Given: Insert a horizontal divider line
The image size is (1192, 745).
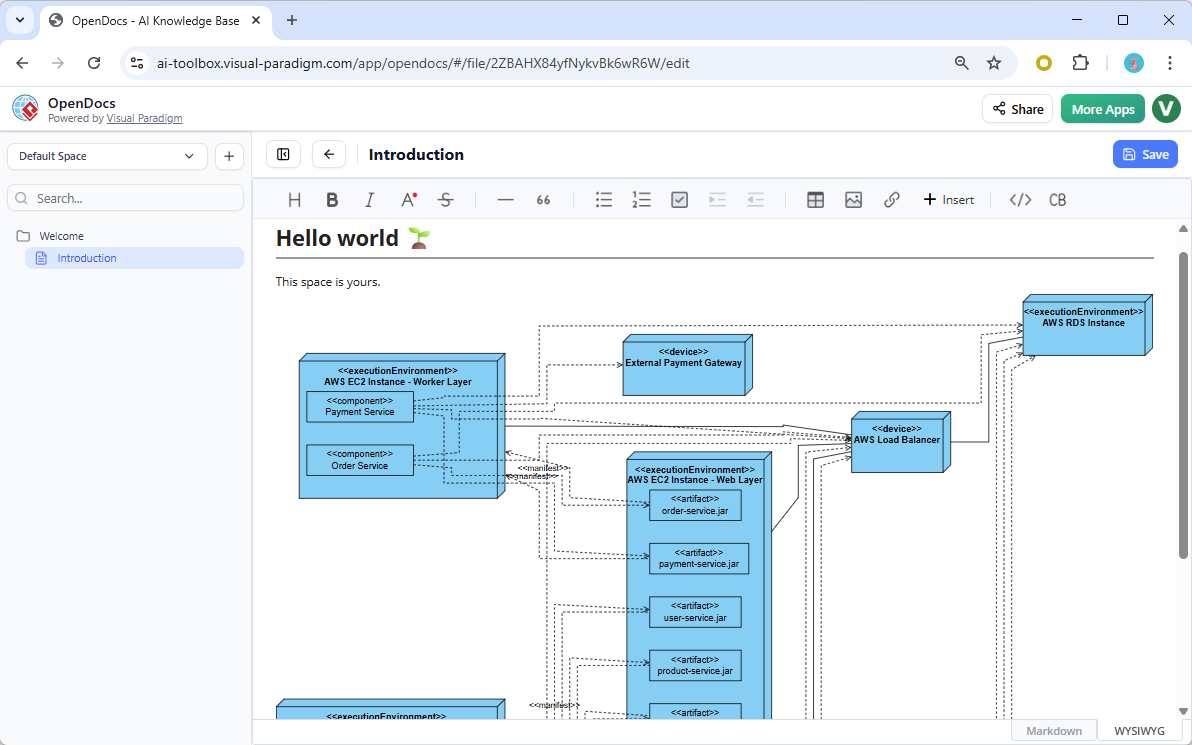Looking at the screenshot, I should 505,199.
